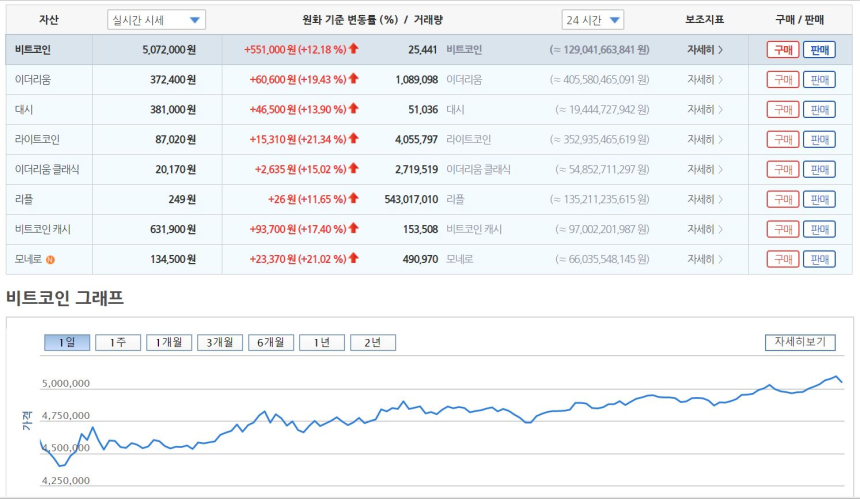Open the 24 시간 dropdown
The width and height of the screenshot is (860, 499).
tap(592, 20)
